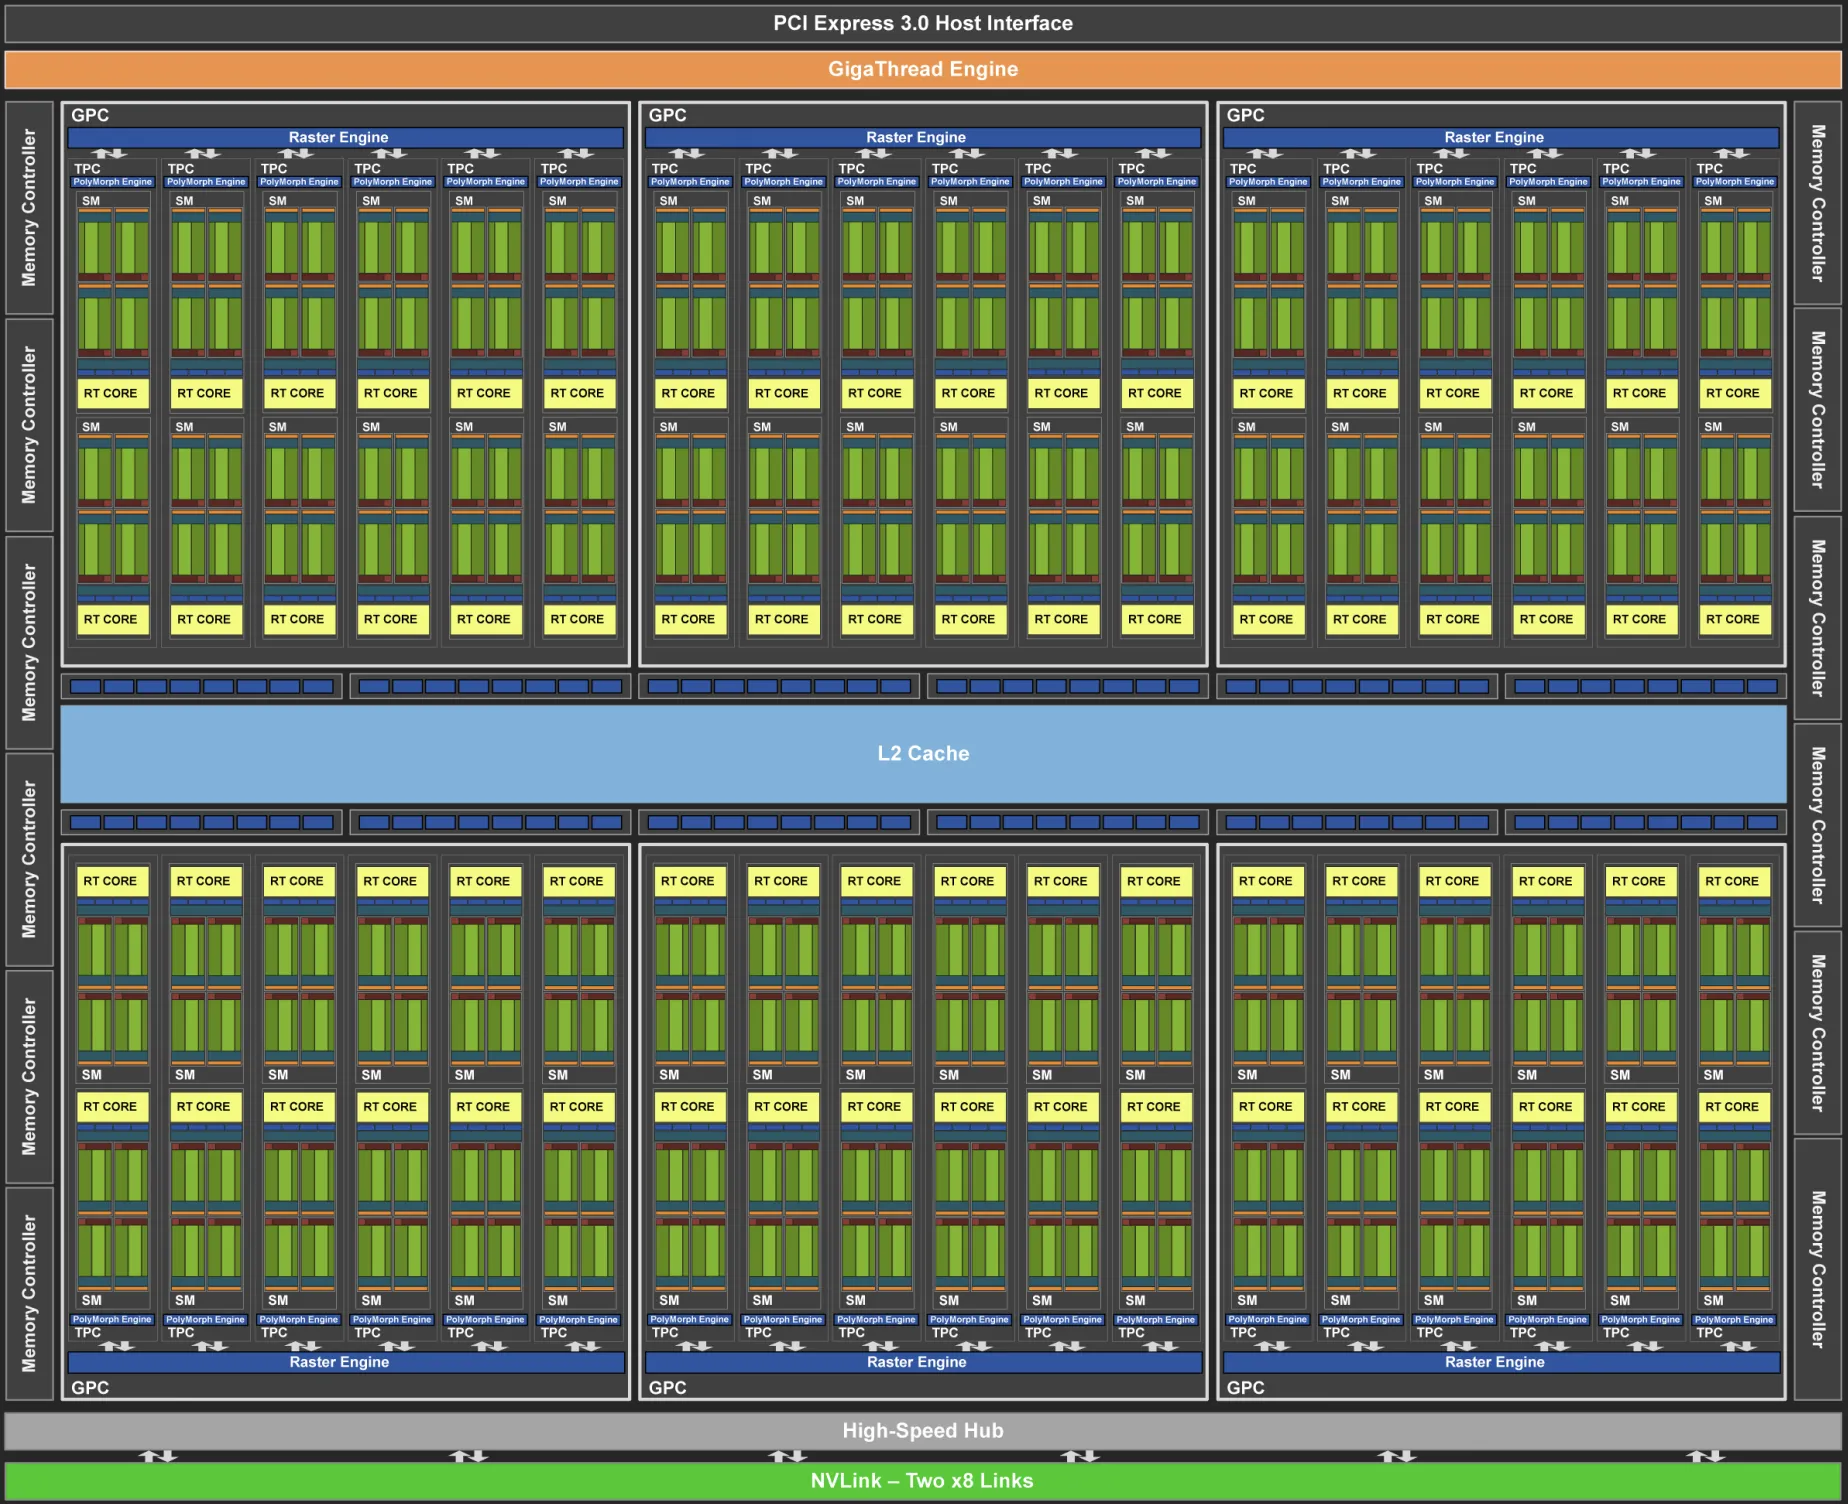Select the orange GigaThread Engine block

tap(923, 69)
